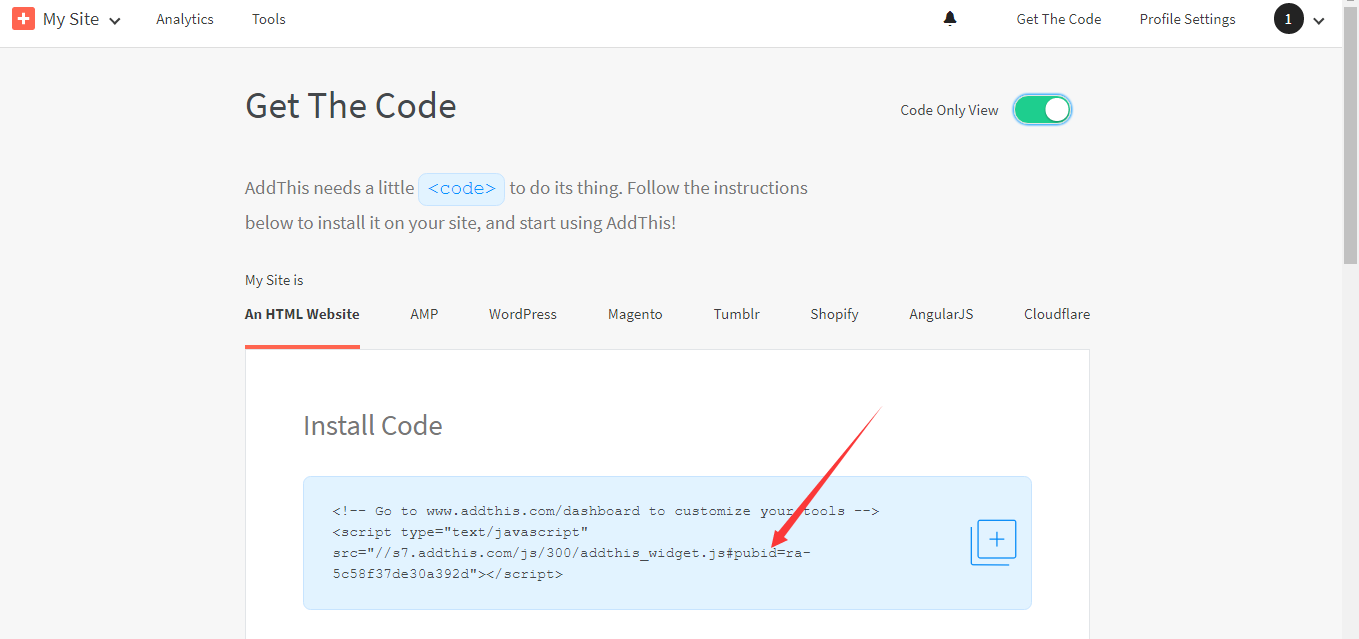The width and height of the screenshot is (1359, 639).
Task: Open the Analytics menu
Action: (x=185, y=19)
